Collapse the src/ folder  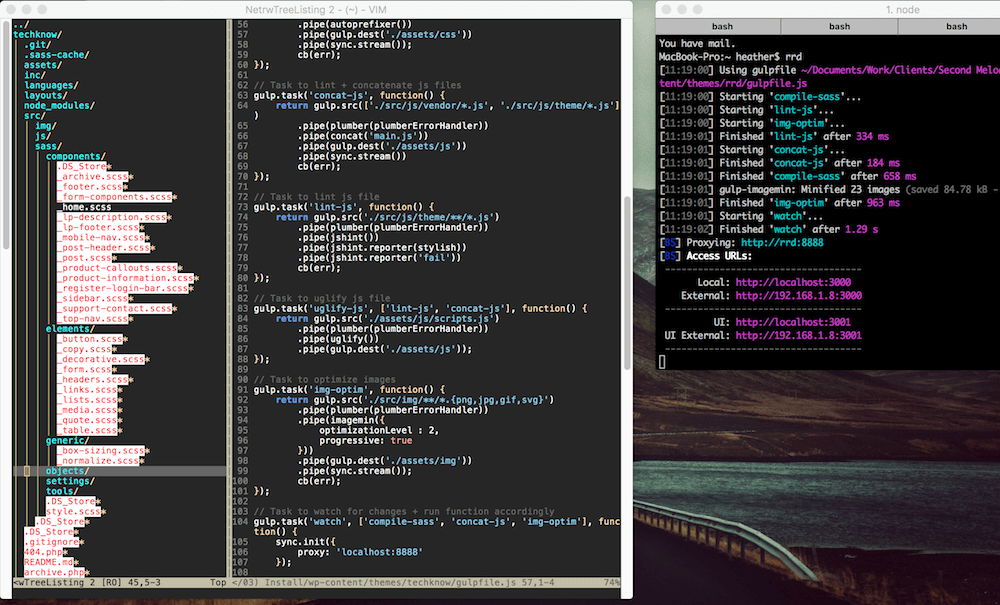coord(35,116)
